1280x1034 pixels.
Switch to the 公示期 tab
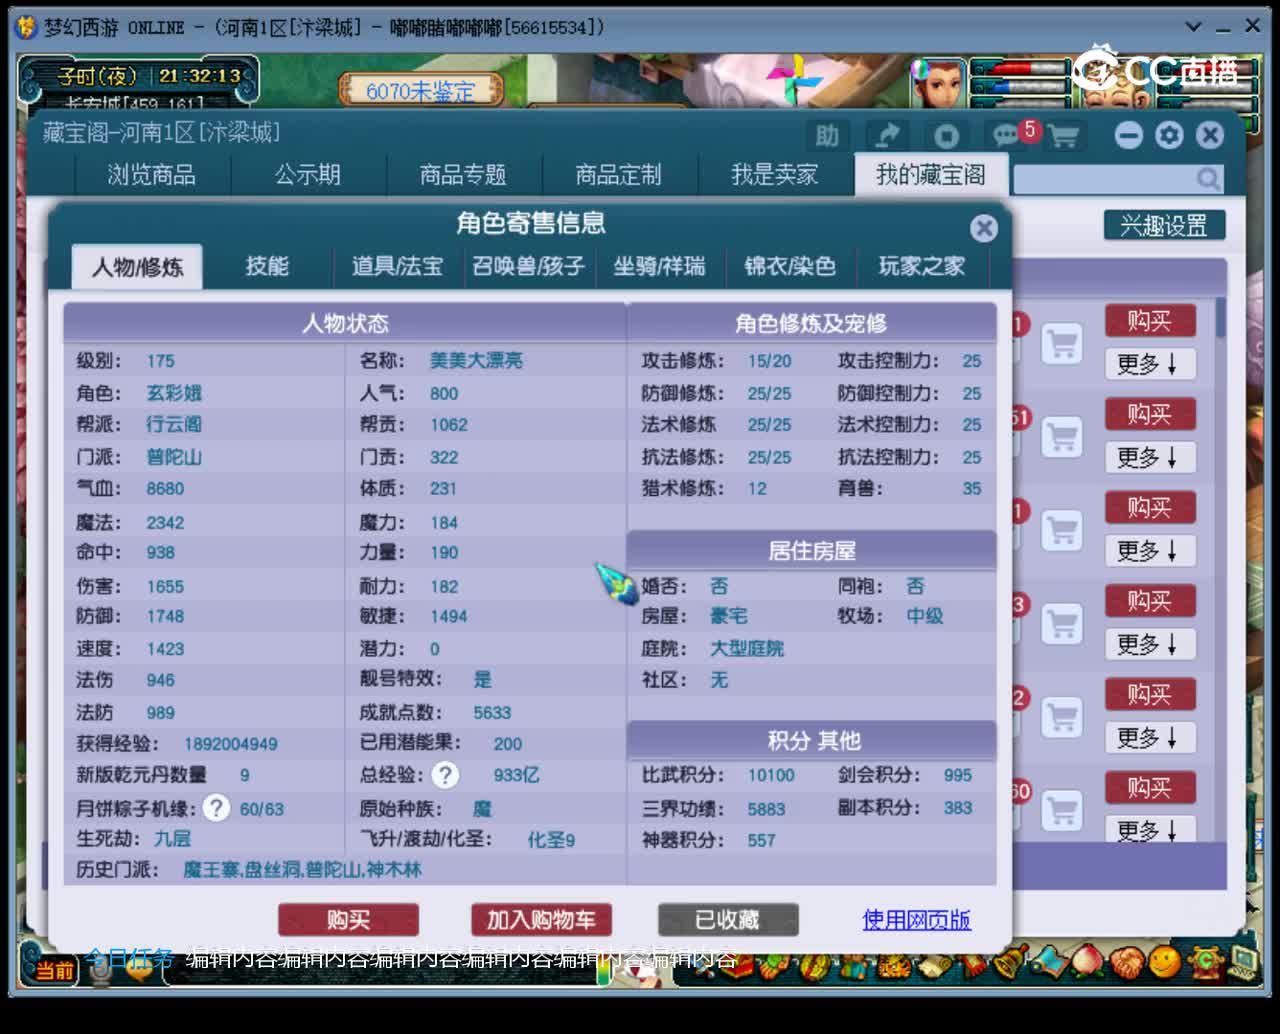[308, 175]
